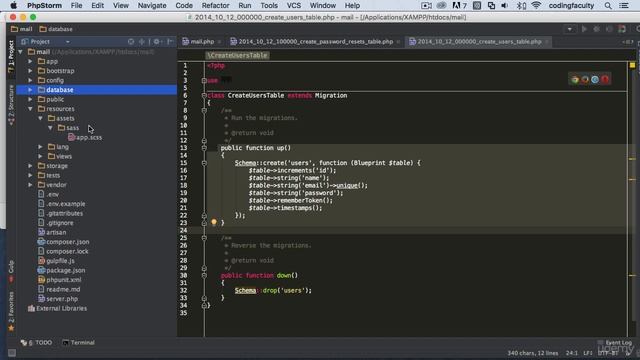Click the Schema::drop('users') code line
640x360 pixels.
pyautogui.click(x=273, y=291)
